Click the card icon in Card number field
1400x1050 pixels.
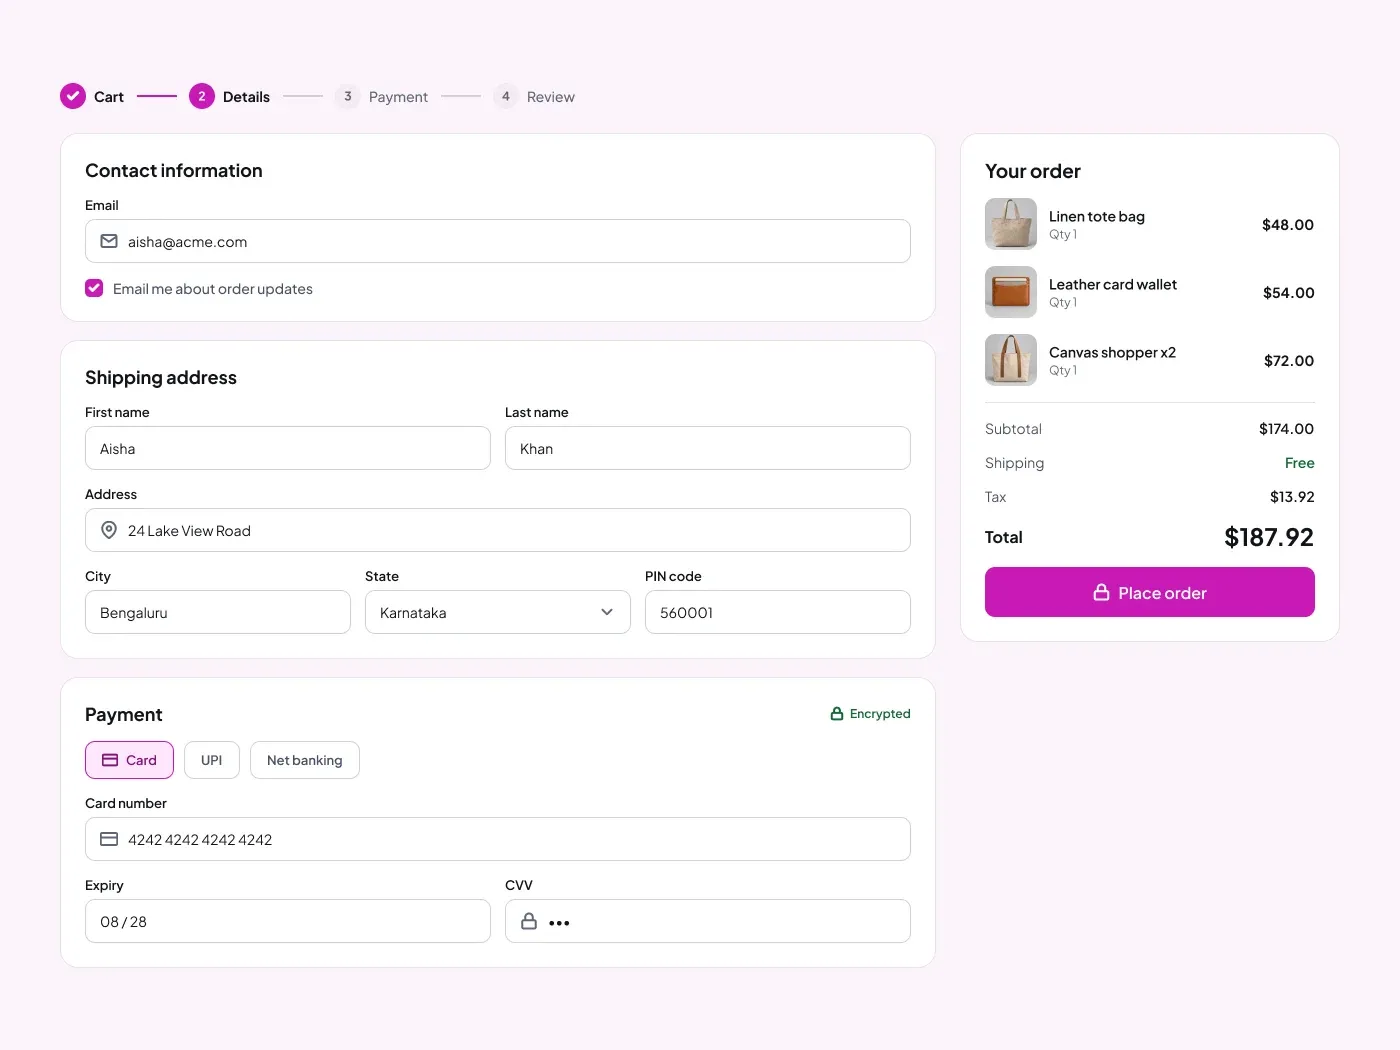[x=109, y=839]
